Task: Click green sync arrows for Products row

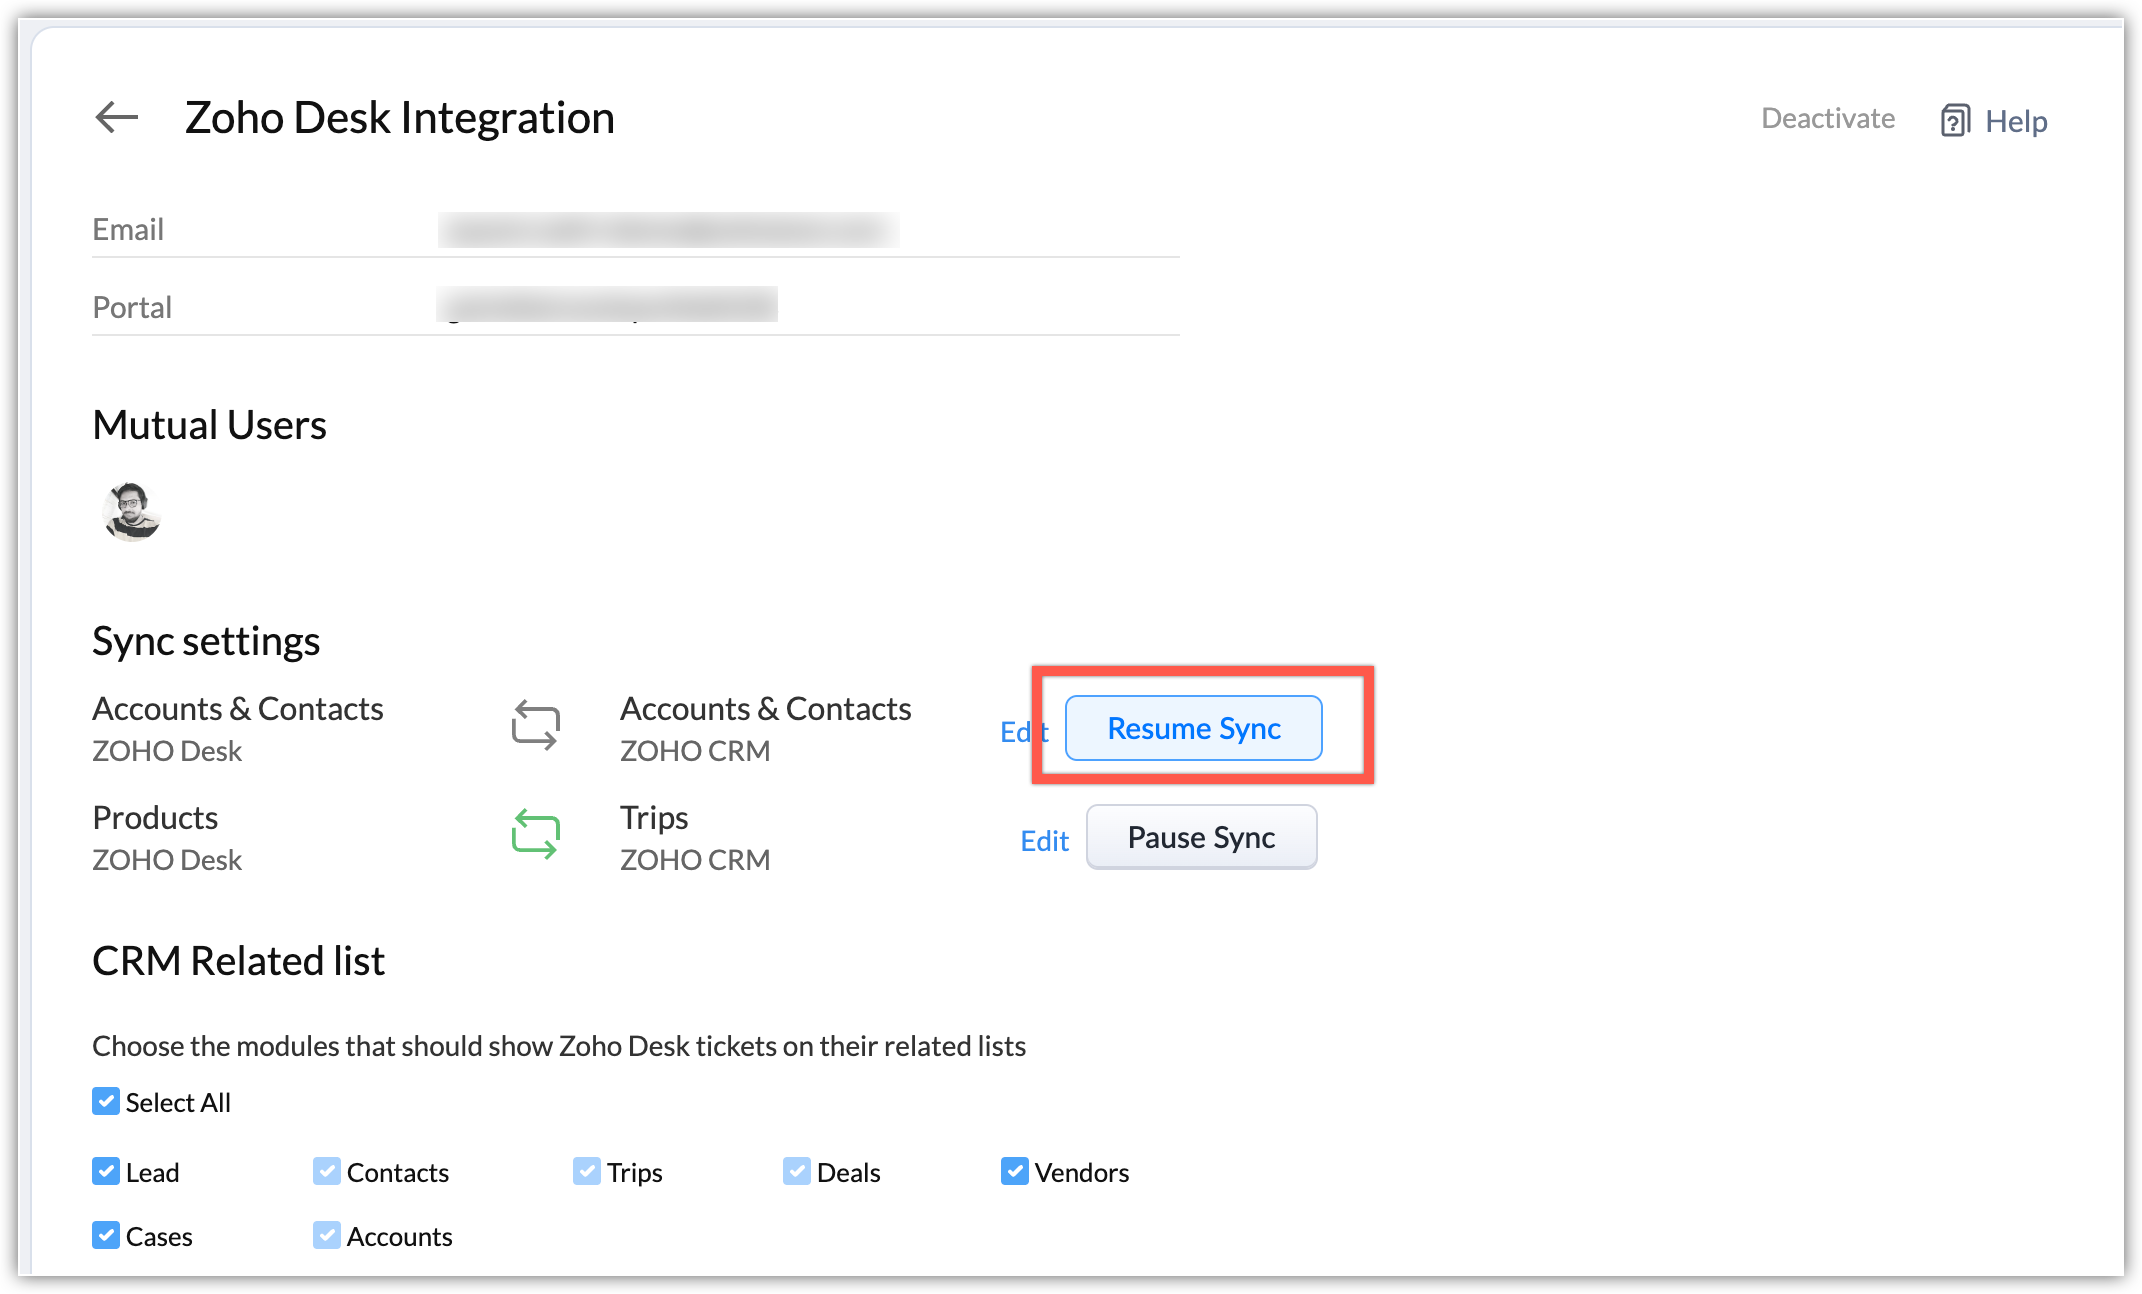Action: [x=535, y=836]
